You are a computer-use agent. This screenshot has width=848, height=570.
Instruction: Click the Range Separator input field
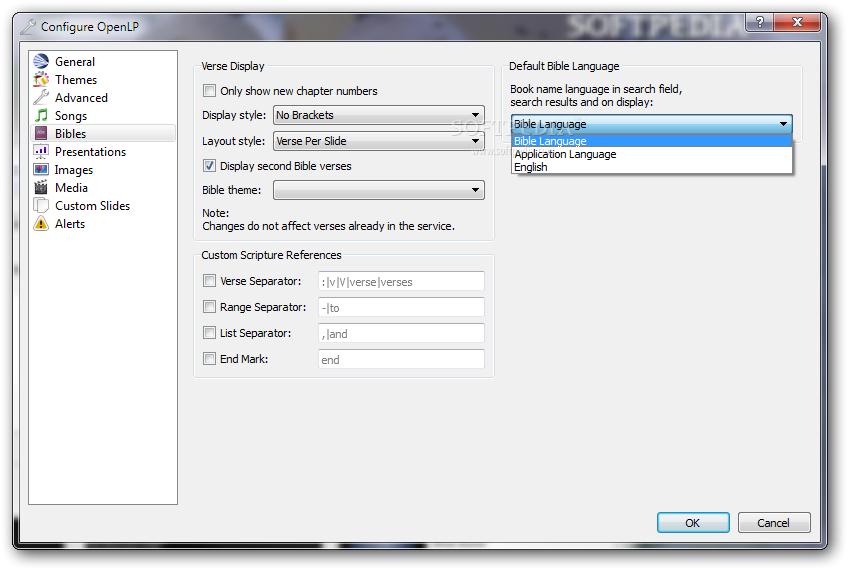(401, 307)
